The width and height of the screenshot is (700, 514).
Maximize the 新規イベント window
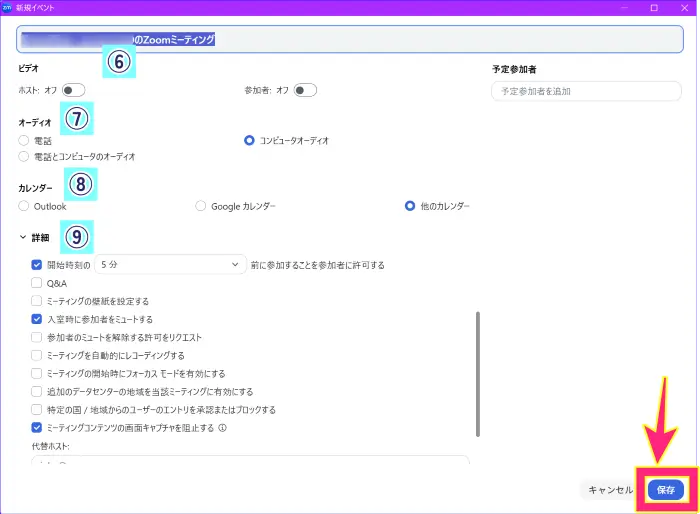click(654, 8)
